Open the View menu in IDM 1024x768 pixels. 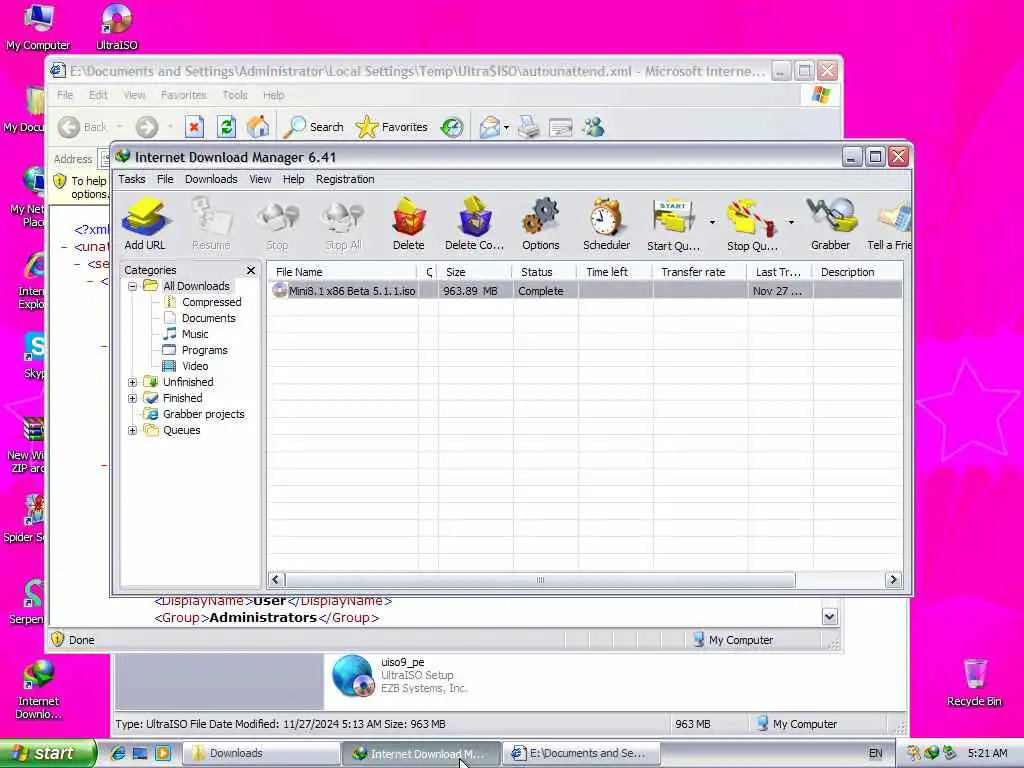(260, 179)
